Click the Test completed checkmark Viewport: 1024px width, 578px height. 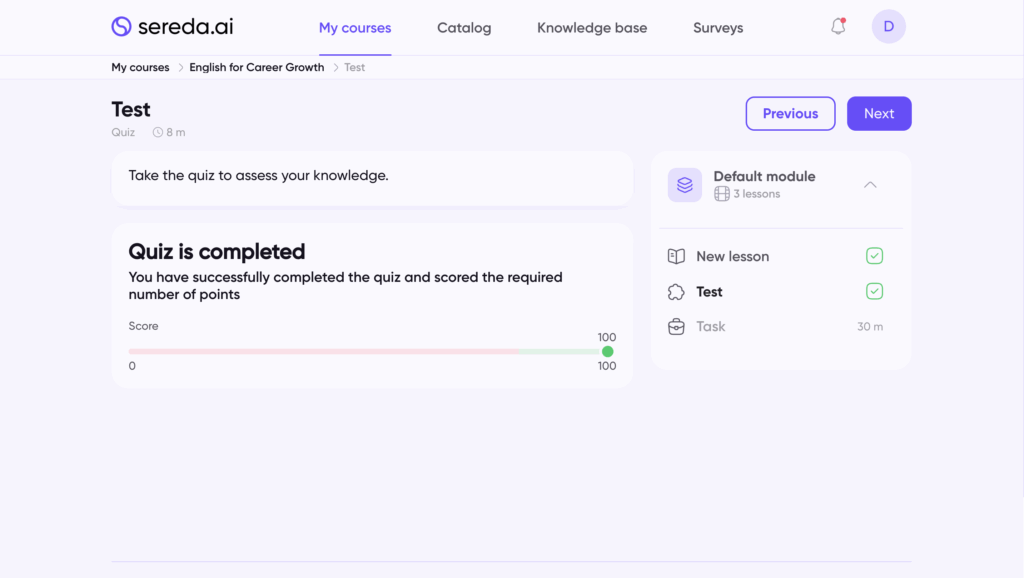click(x=874, y=292)
